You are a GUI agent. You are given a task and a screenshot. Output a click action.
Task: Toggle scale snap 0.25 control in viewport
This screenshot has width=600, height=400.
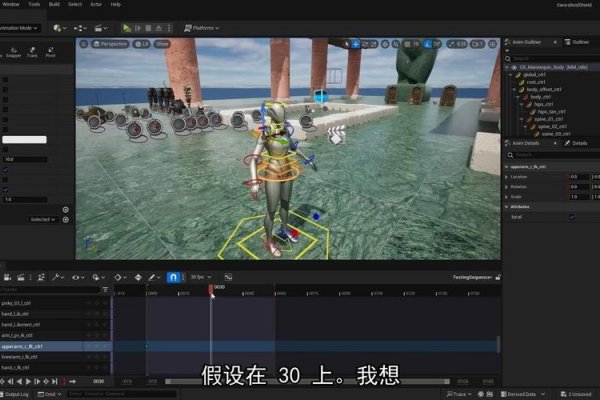point(457,44)
